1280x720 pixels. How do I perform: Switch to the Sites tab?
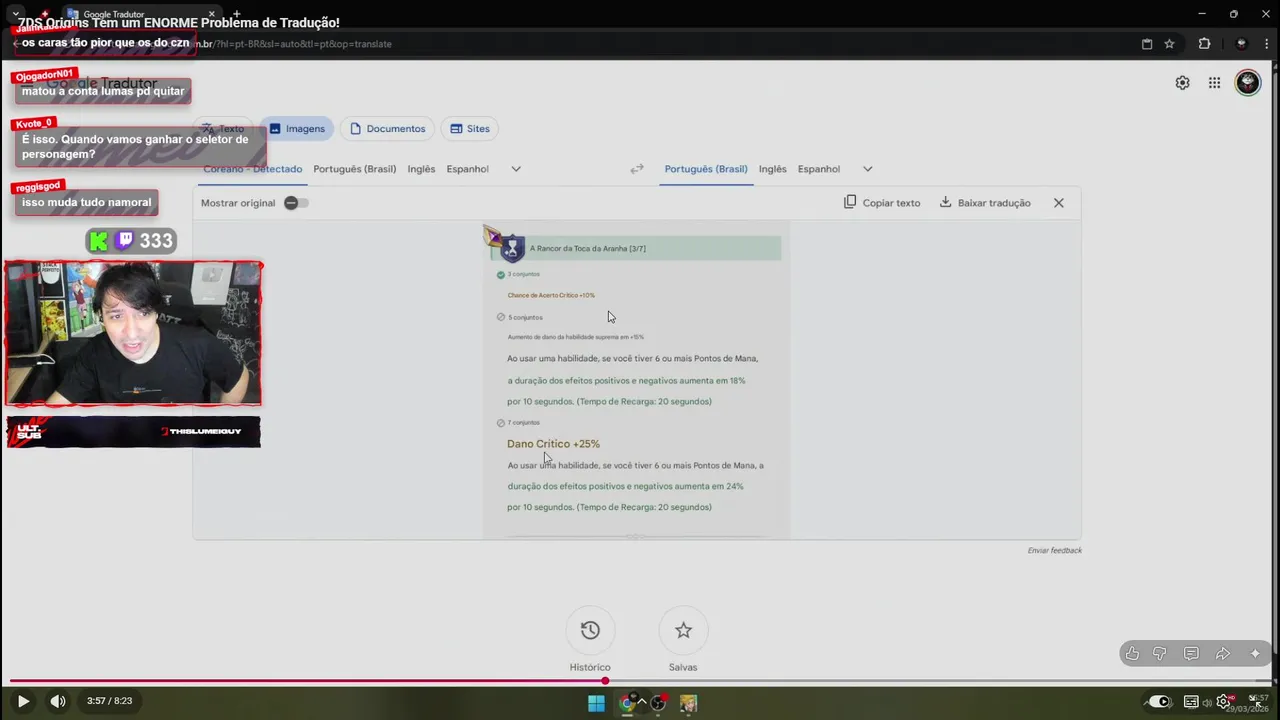470,128
